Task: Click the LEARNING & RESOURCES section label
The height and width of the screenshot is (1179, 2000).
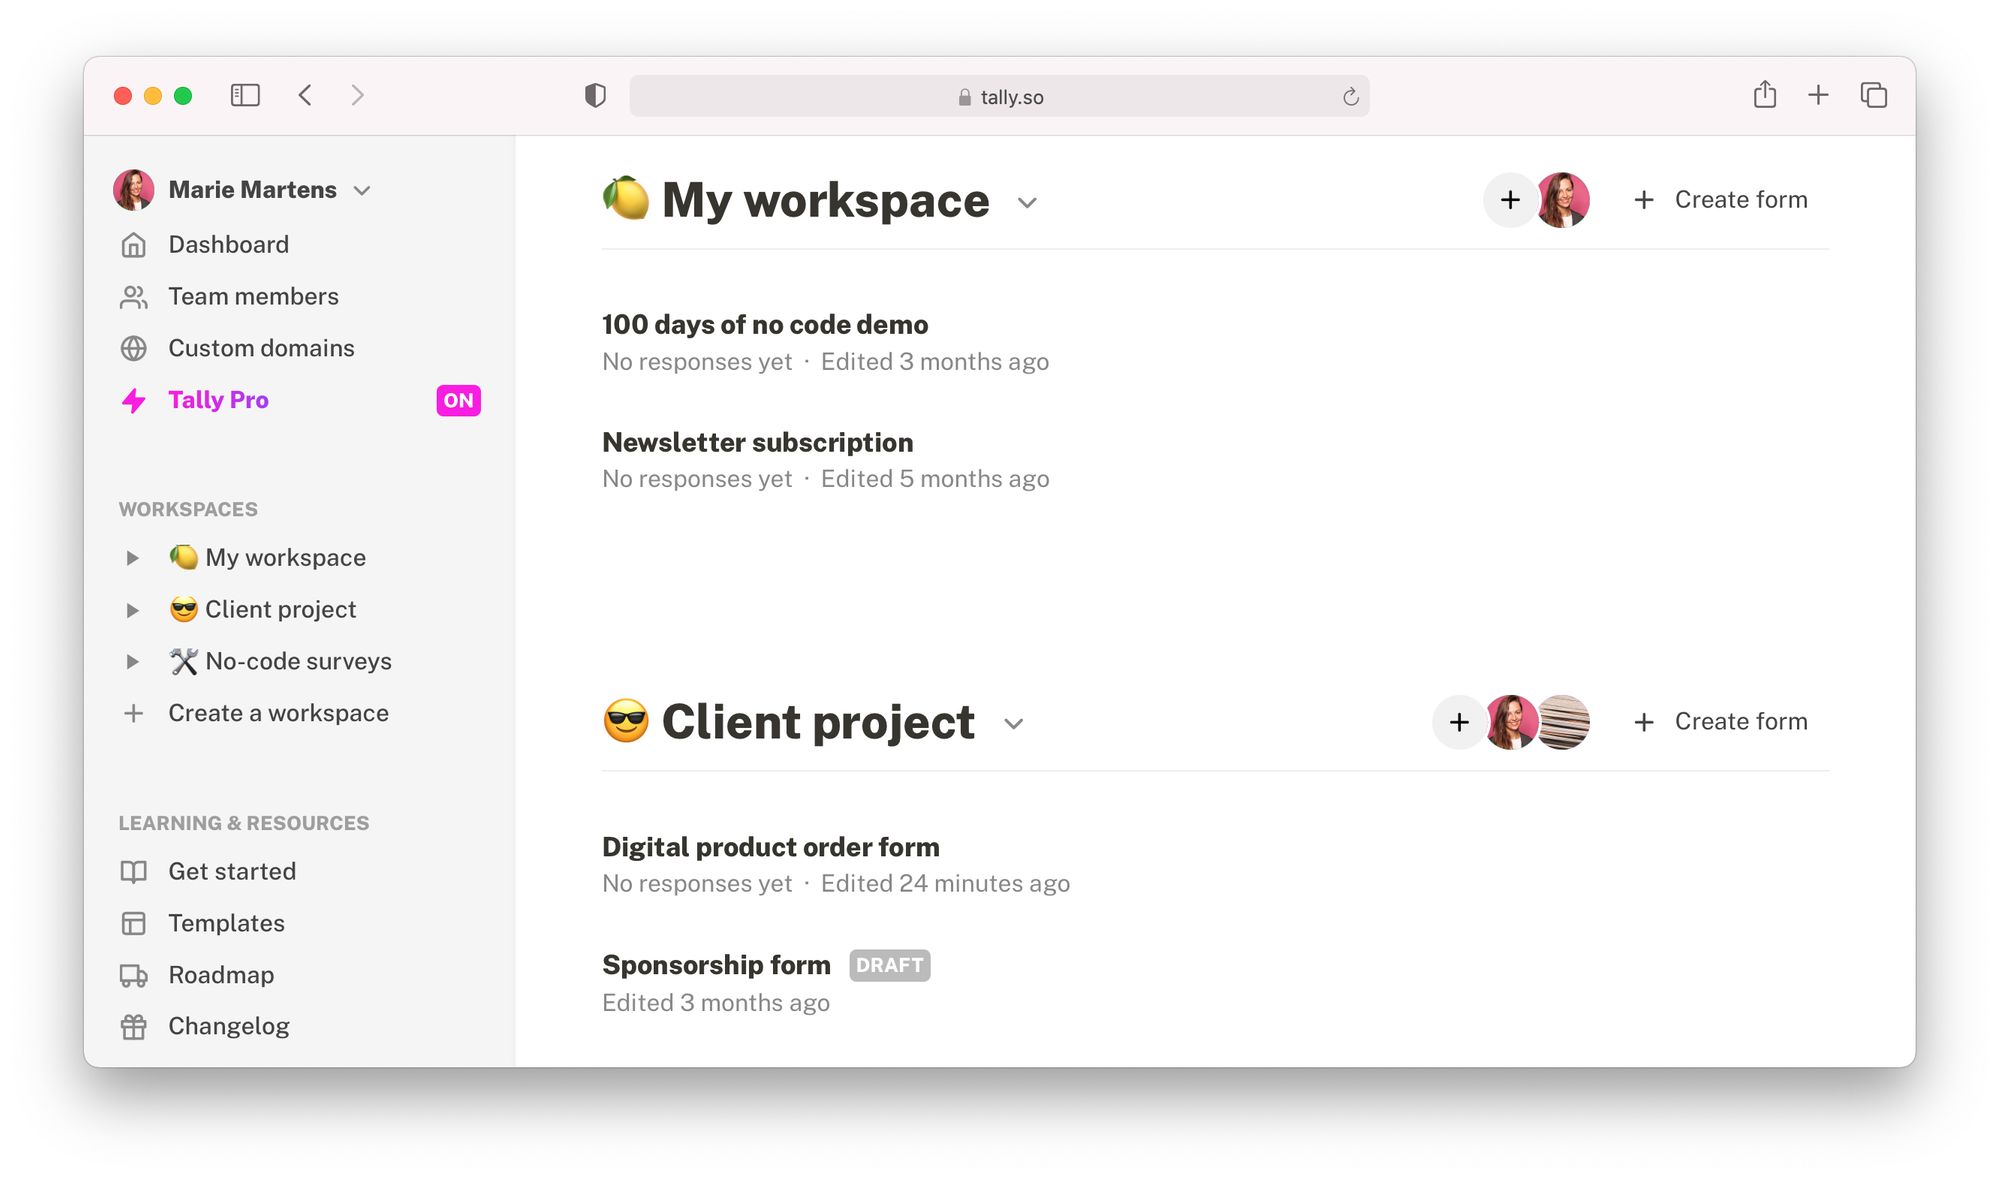Action: point(244,823)
